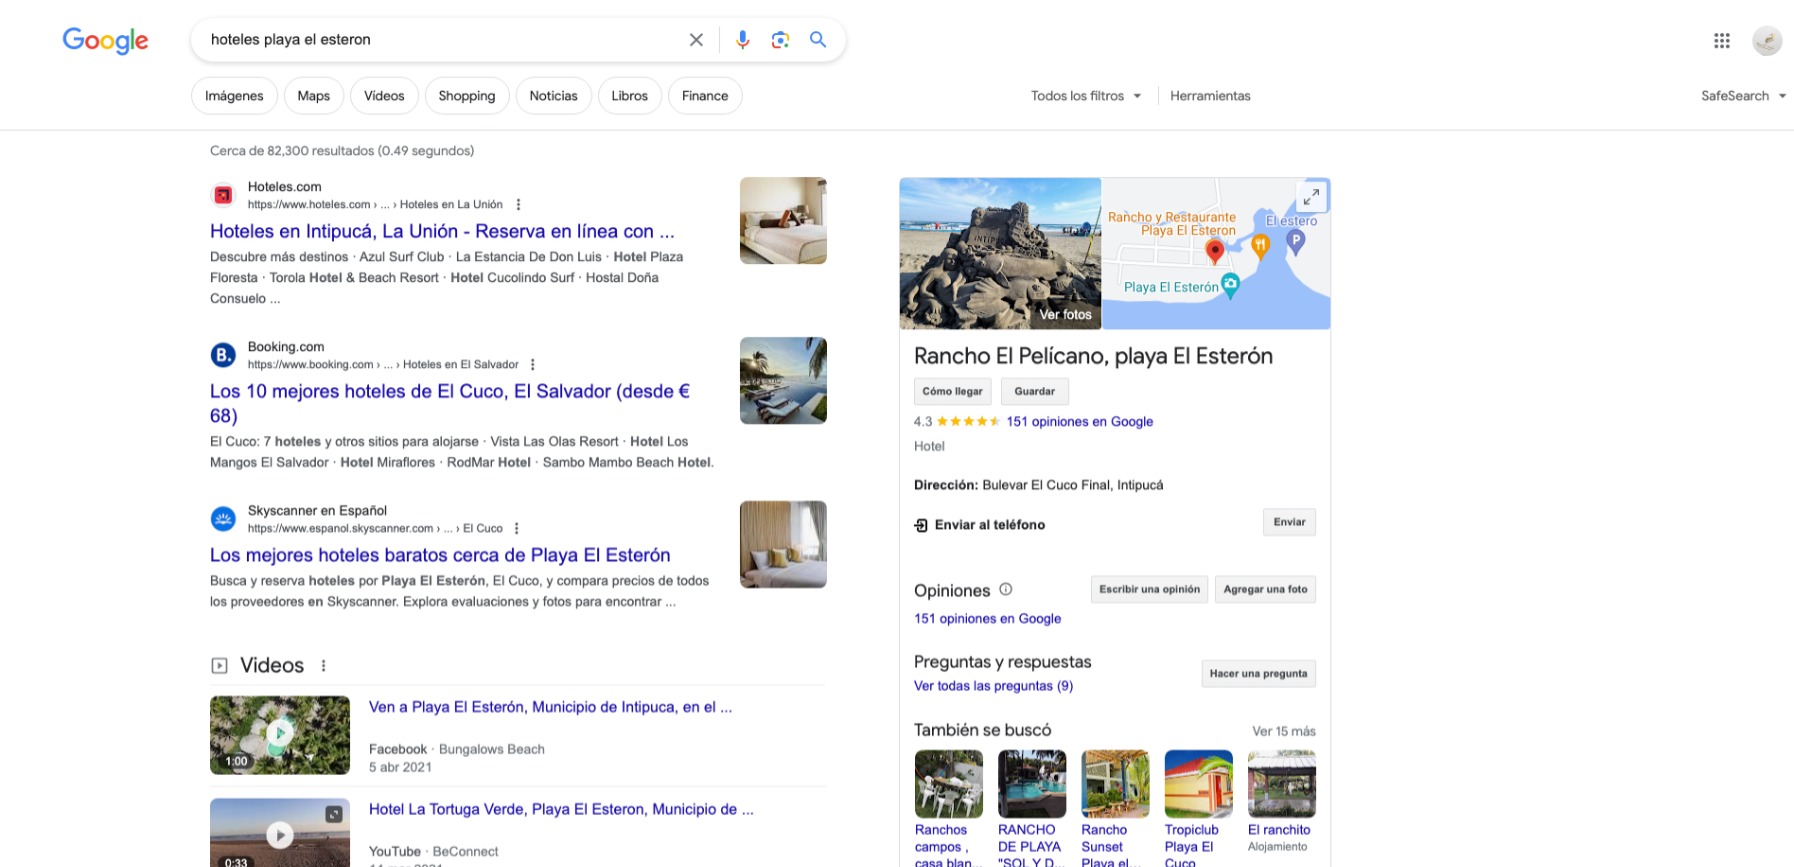Click the red location pin on map
The image size is (1794, 867).
(1215, 251)
